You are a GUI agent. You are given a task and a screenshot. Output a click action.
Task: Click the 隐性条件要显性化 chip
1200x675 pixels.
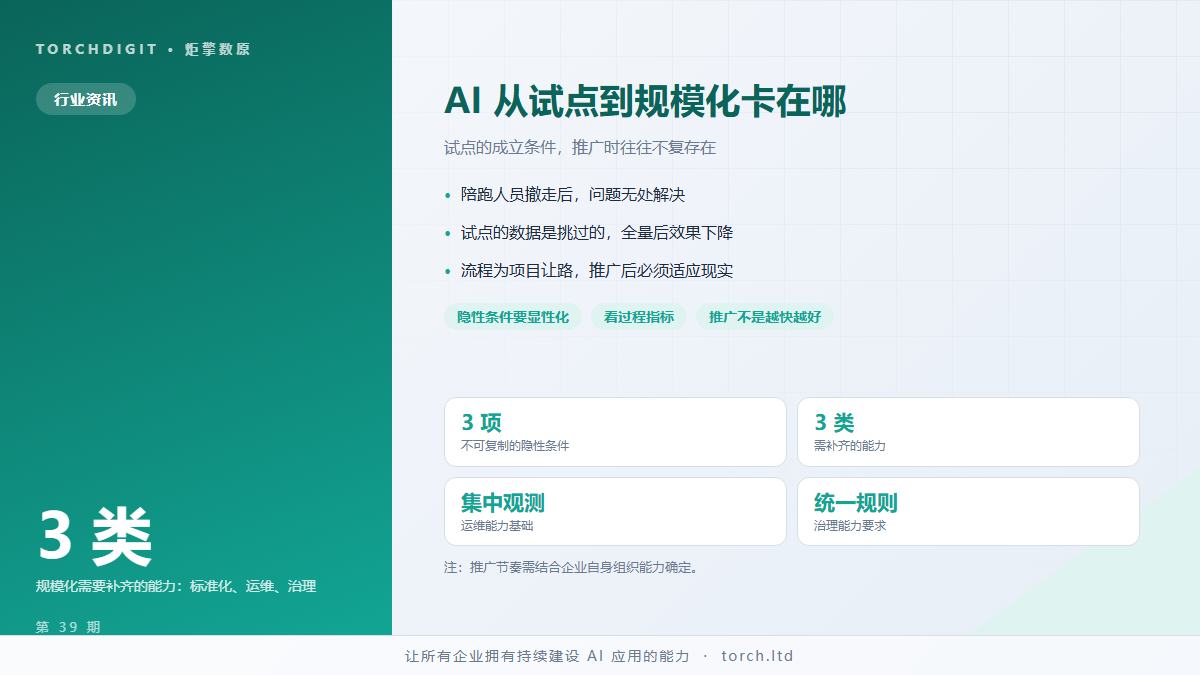513,317
